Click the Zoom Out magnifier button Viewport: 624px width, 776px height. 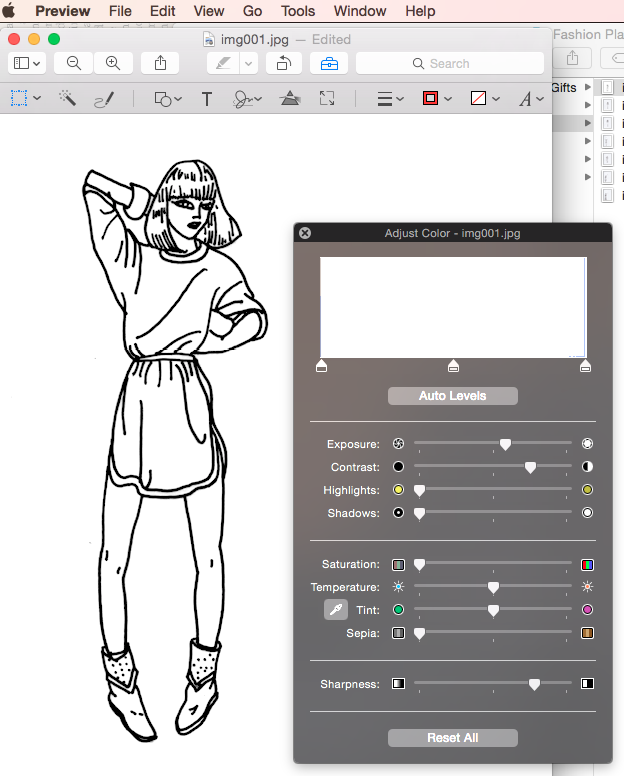pyautogui.click(x=74, y=63)
